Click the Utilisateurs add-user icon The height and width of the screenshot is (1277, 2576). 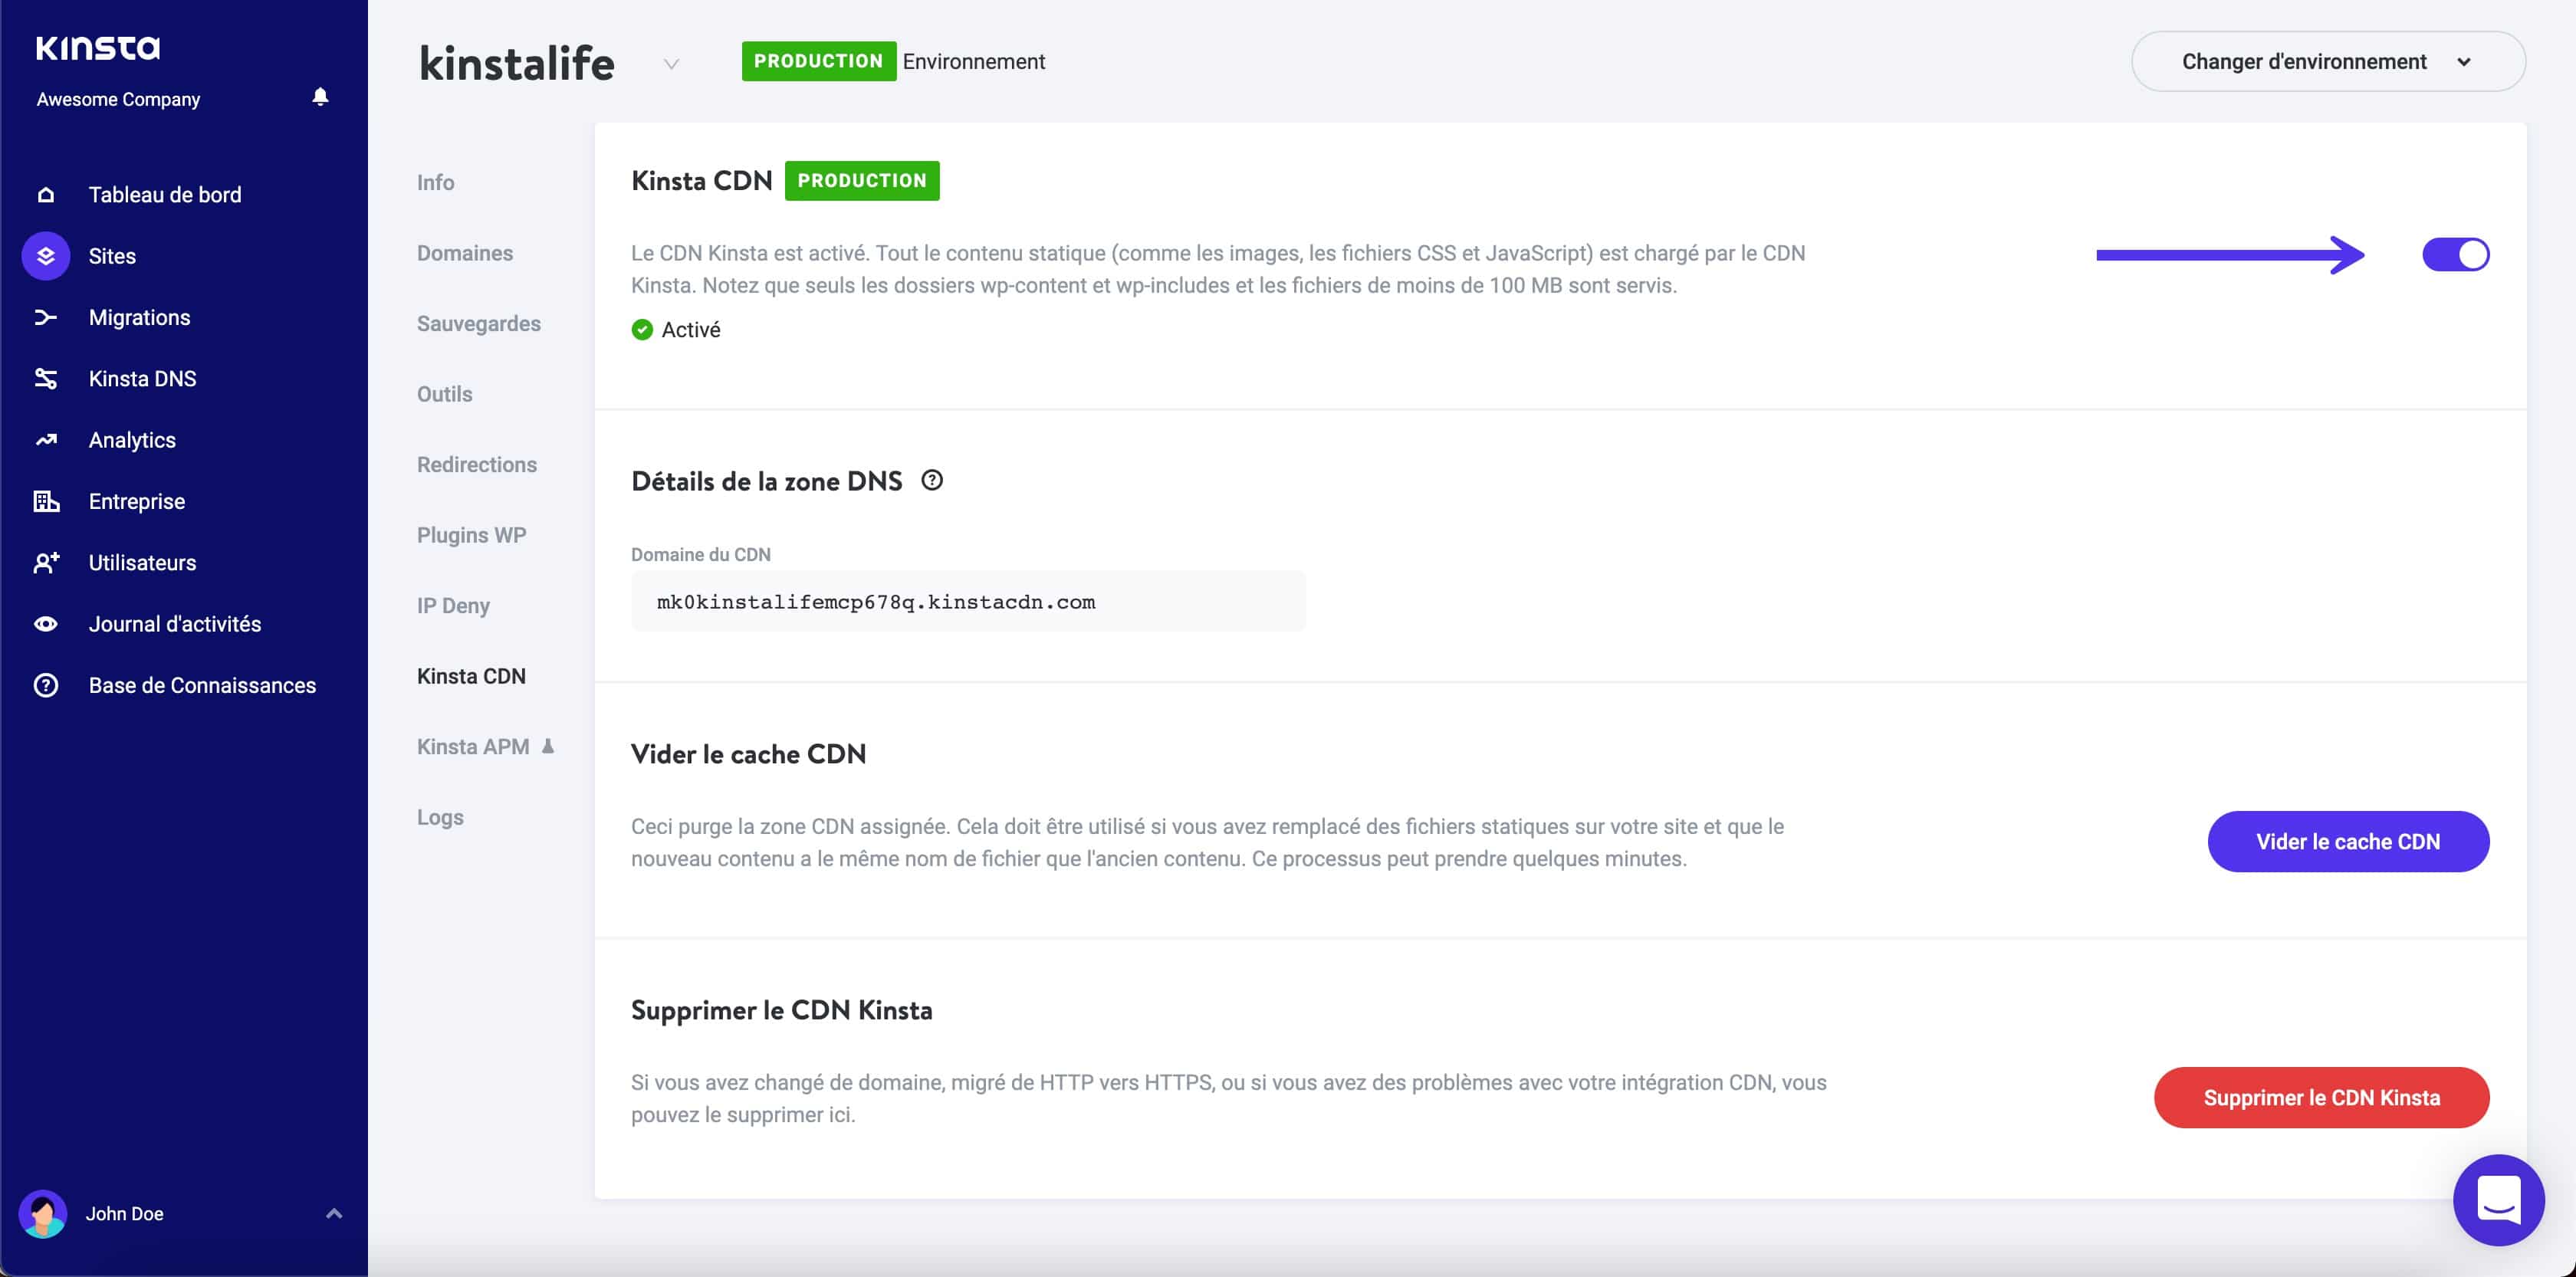[46, 563]
